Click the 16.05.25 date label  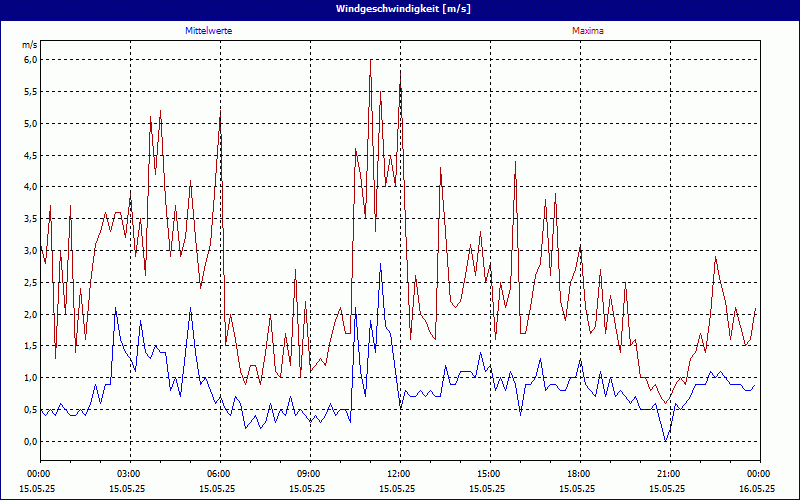(758, 489)
